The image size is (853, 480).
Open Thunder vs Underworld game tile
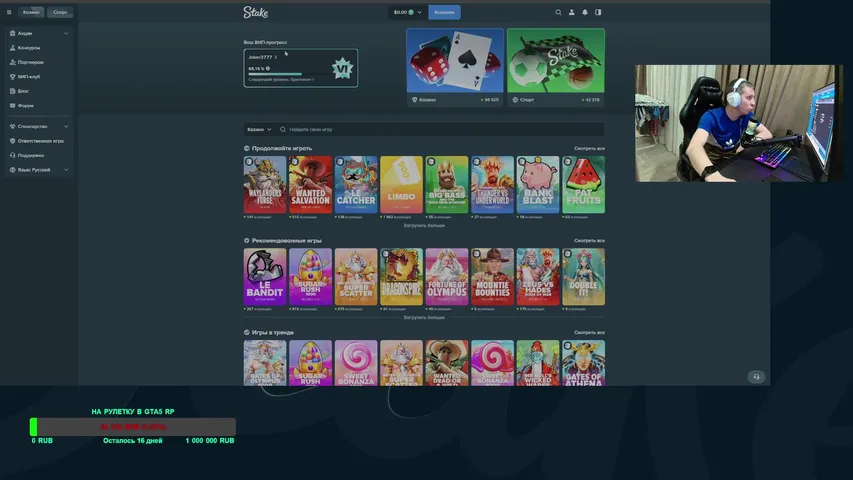(492, 184)
